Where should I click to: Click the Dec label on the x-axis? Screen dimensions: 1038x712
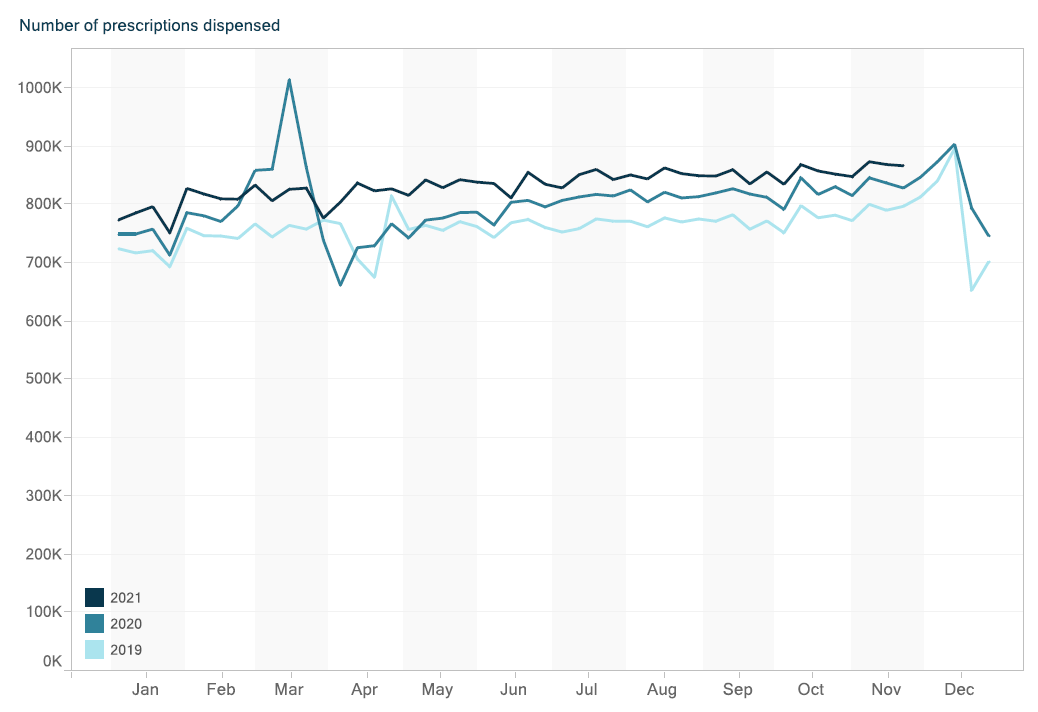pos(960,690)
